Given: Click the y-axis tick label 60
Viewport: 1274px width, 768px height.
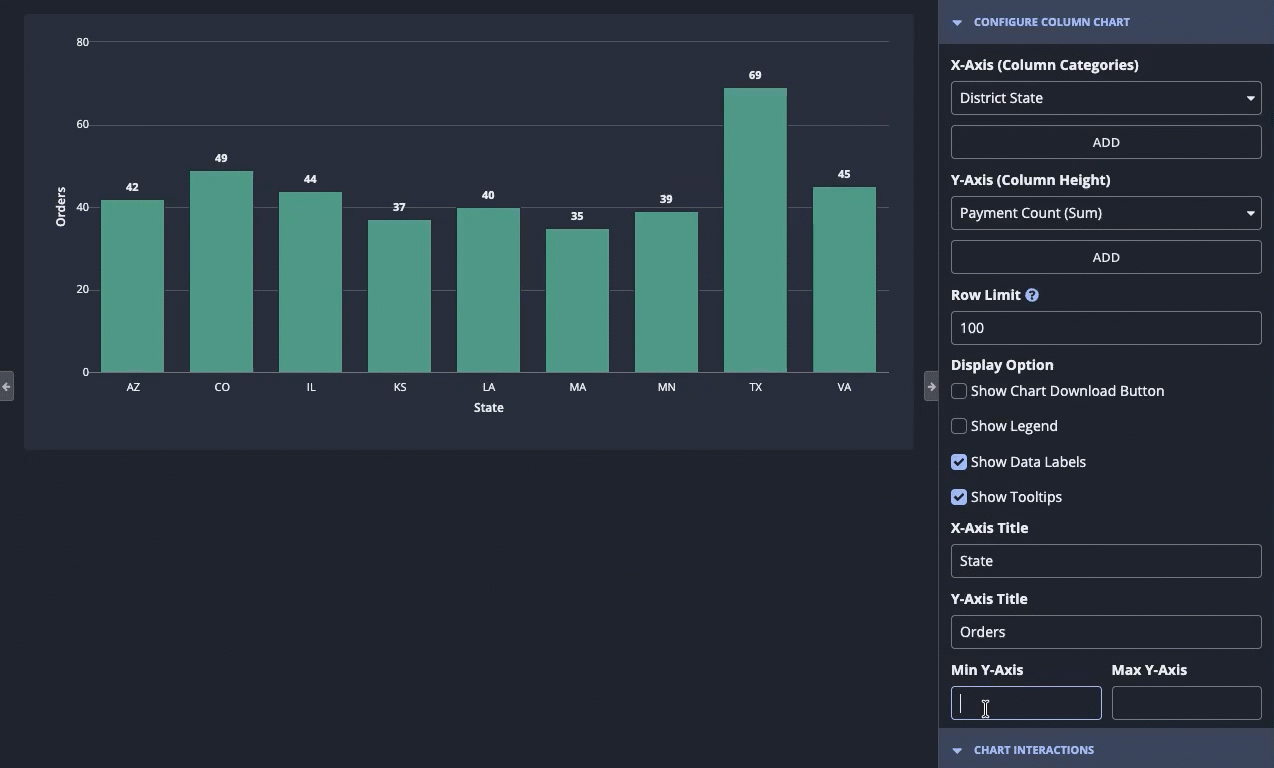Looking at the screenshot, I should (82, 125).
